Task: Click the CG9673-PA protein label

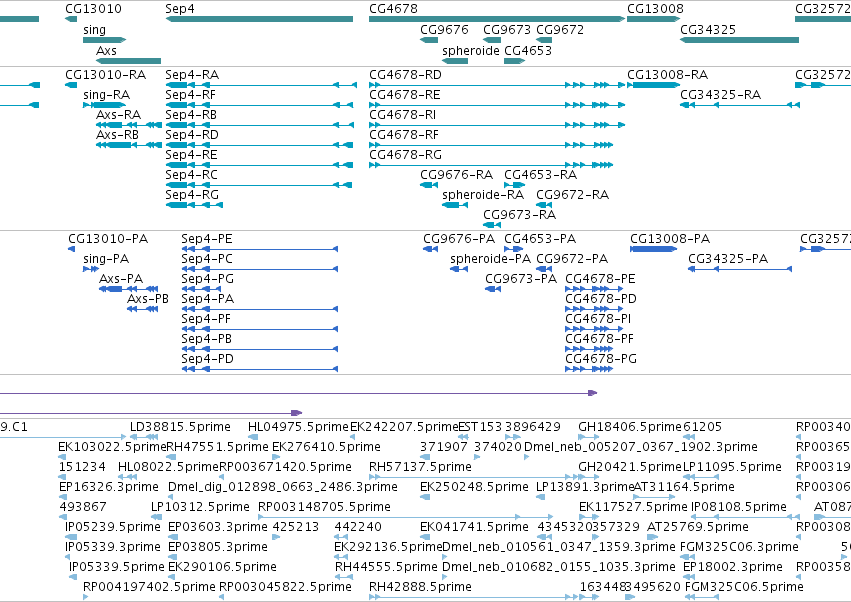Action: pyautogui.click(x=521, y=279)
